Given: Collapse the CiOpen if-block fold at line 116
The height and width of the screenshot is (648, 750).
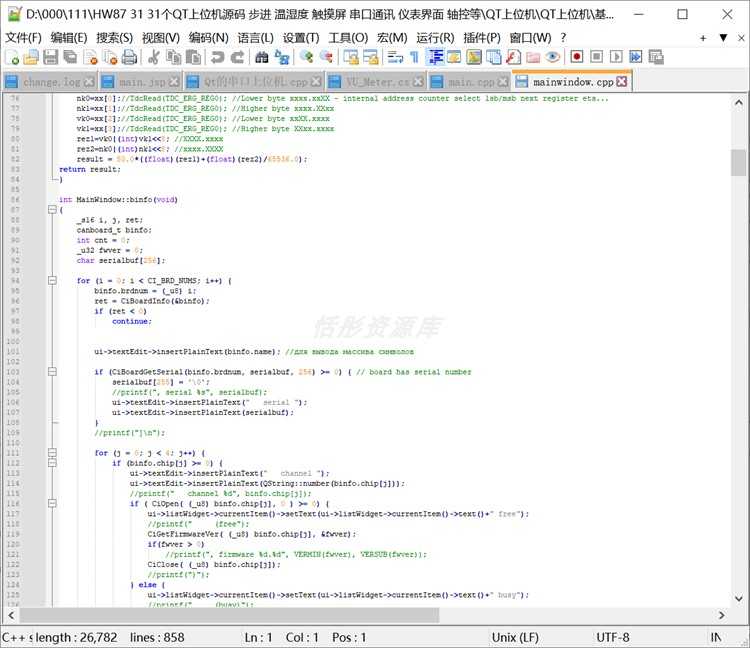Looking at the screenshot, I should coord(52,503).
